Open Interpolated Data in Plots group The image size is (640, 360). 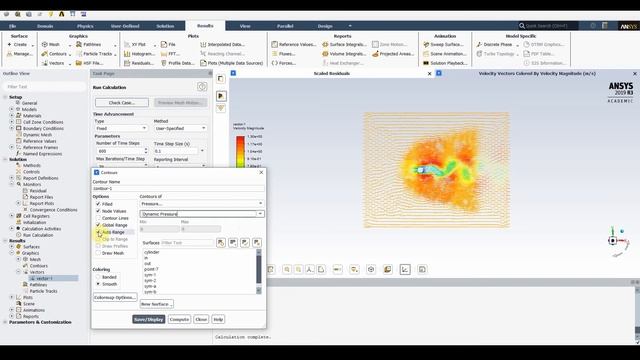click(x=222, y=44)
